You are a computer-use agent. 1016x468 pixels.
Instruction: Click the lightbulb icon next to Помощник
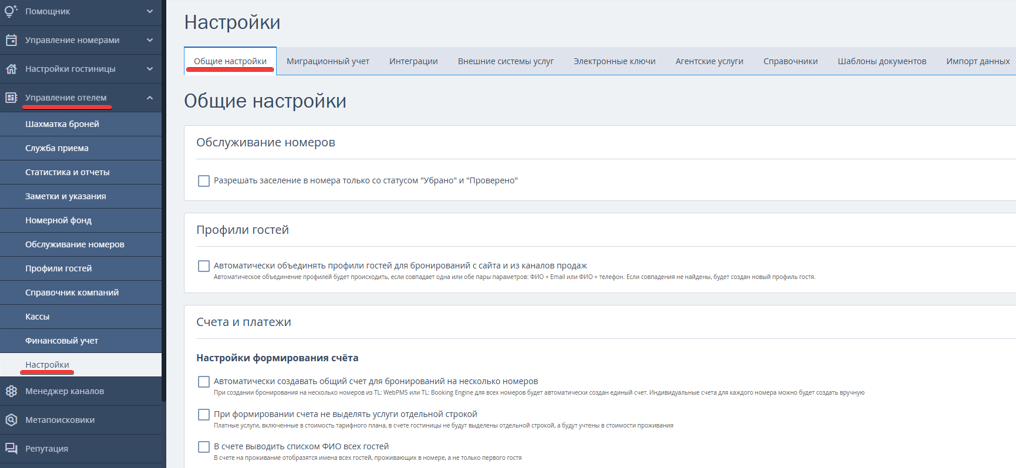[11, 11]
